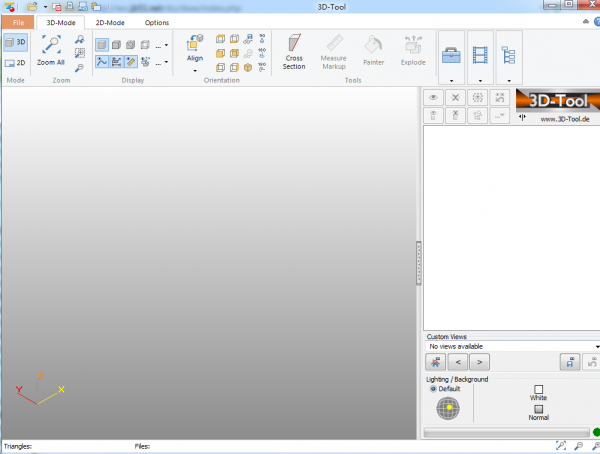
Task: Select the Default lighting radio button
Action: [434, 389]
